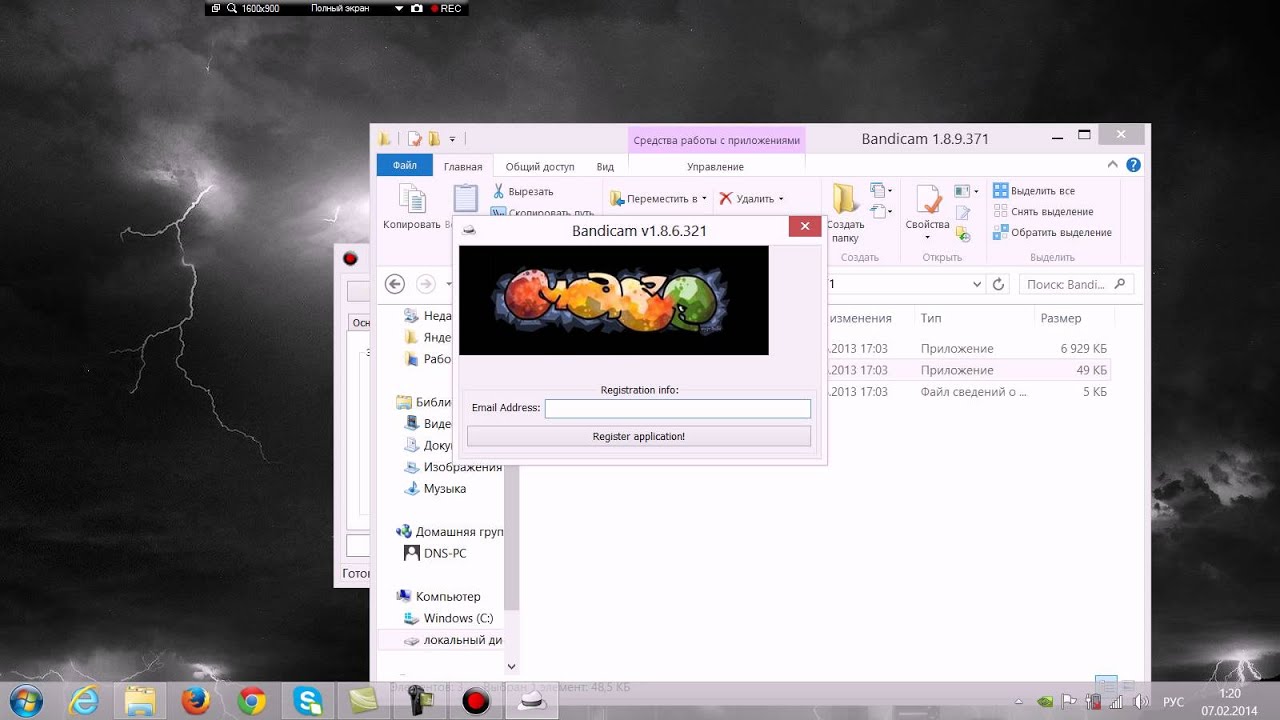Open Firefox from the taskbar
This screenshot has height=720, width=1280.
tap(196, 701)
